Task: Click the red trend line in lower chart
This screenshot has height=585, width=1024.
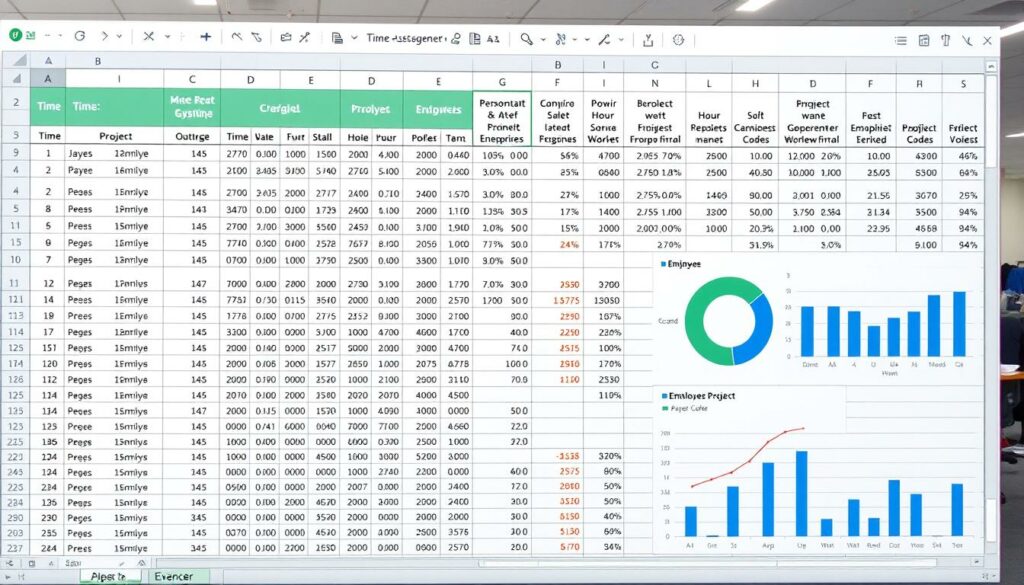Action: tap(746, 457)
